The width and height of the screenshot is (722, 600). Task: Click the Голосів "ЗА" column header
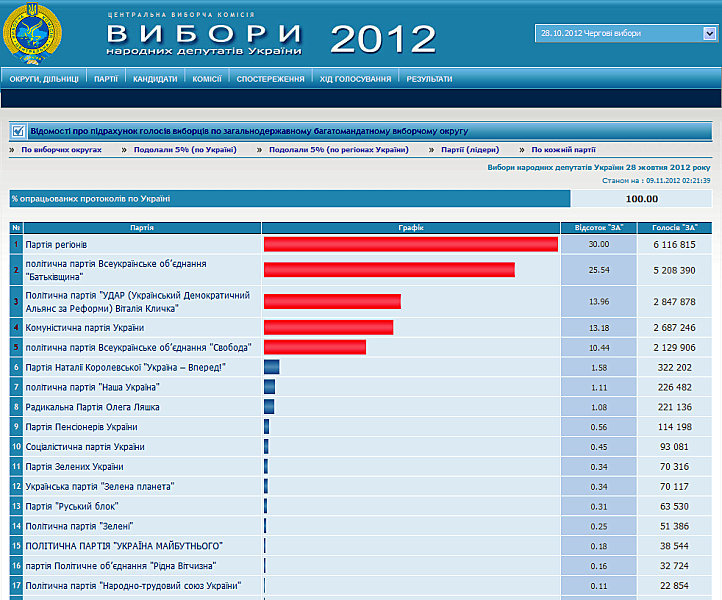(674, 228)
